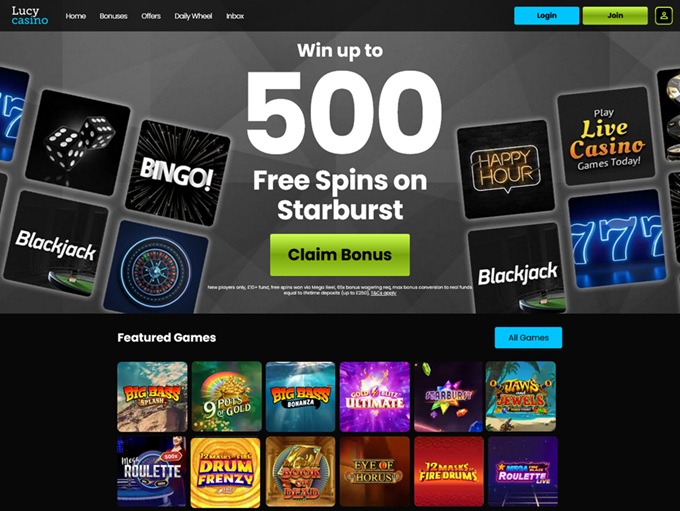Viewport: 680px width, 511px height.
Task: Select the Drum Frenzy game tile
Action: tap(226, 472)
